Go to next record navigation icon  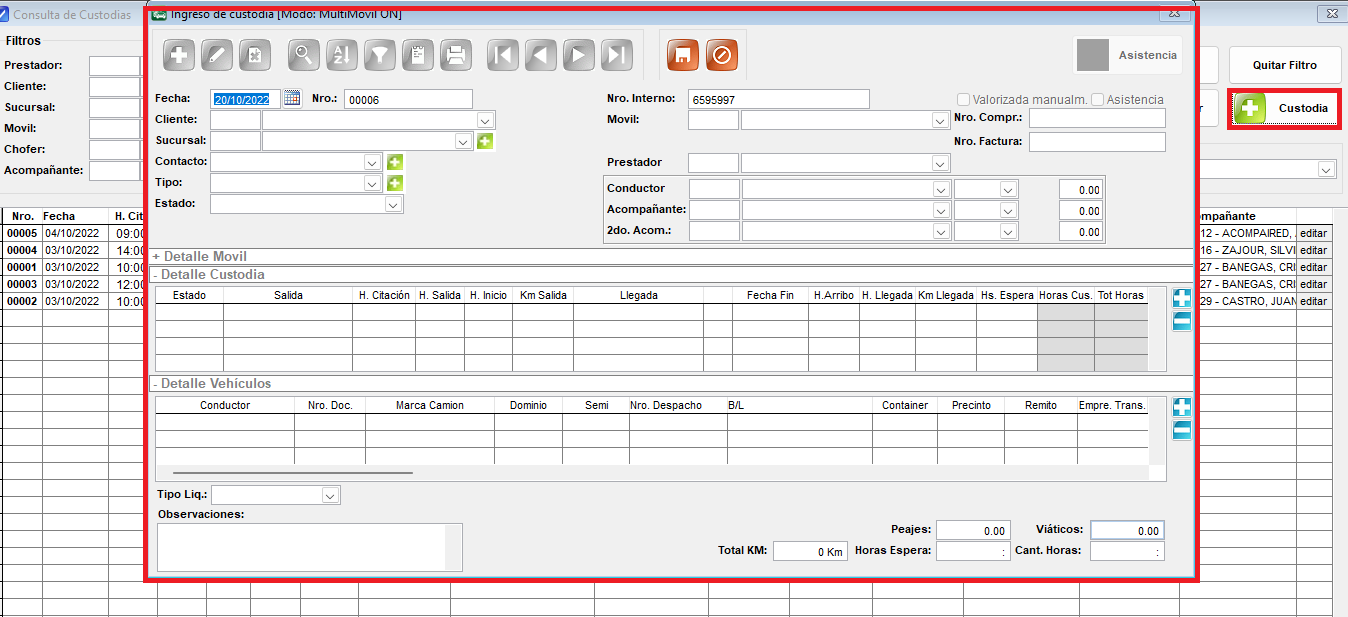coord(580,56)
